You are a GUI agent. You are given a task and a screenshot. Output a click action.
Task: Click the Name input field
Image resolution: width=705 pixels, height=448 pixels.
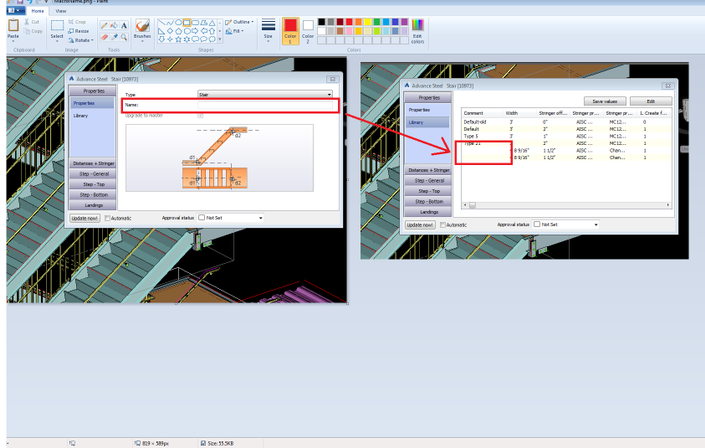point(265,105)
